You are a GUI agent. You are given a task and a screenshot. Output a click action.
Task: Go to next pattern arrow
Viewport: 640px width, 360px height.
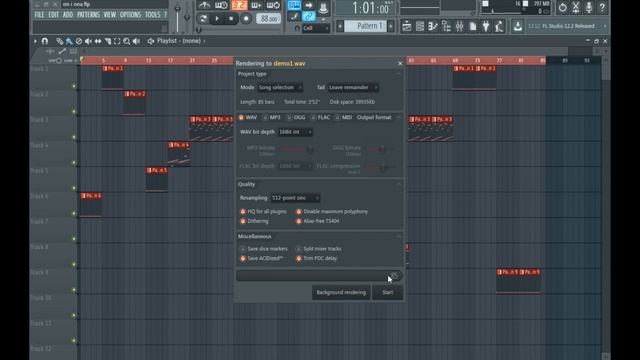click(391, 26)
